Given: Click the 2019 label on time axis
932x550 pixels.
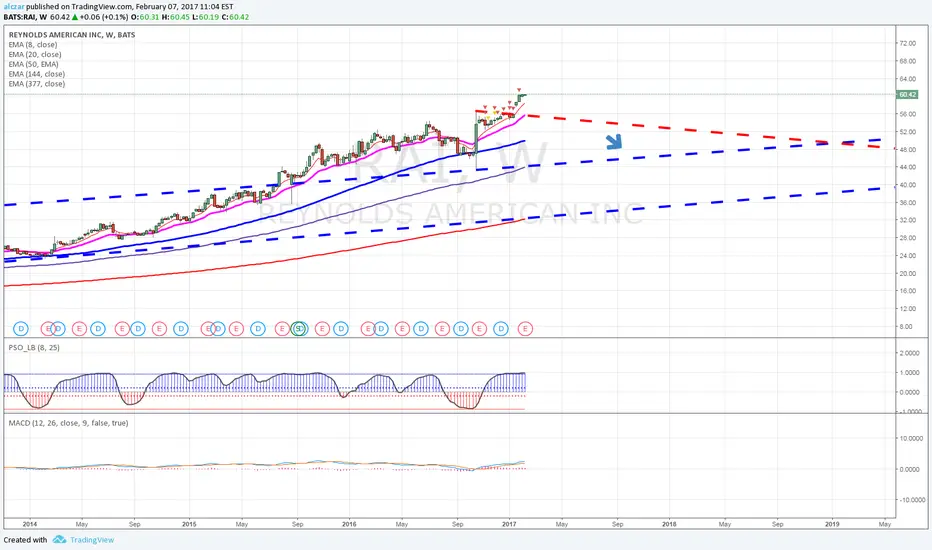Looking at the screenshot, I should pyautogui.click(x=832, y=524).
